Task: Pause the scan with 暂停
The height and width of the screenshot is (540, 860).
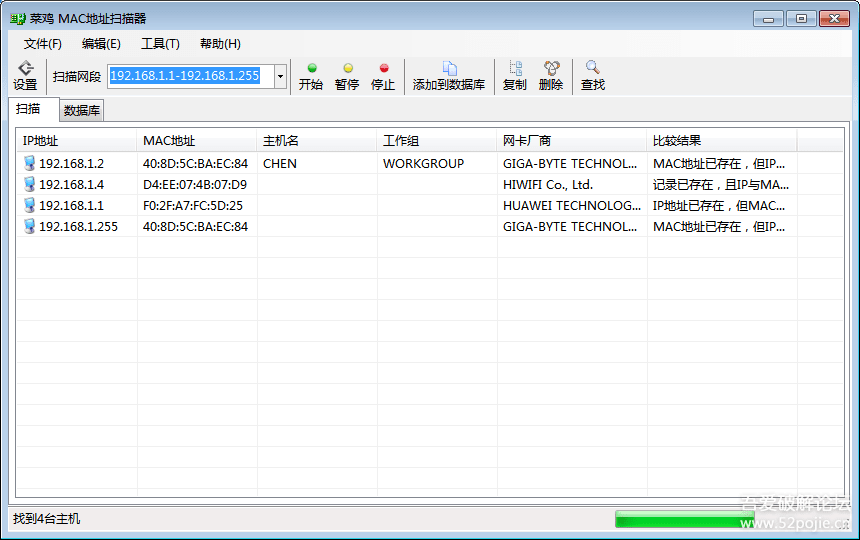Action: [x=347, y=76]
